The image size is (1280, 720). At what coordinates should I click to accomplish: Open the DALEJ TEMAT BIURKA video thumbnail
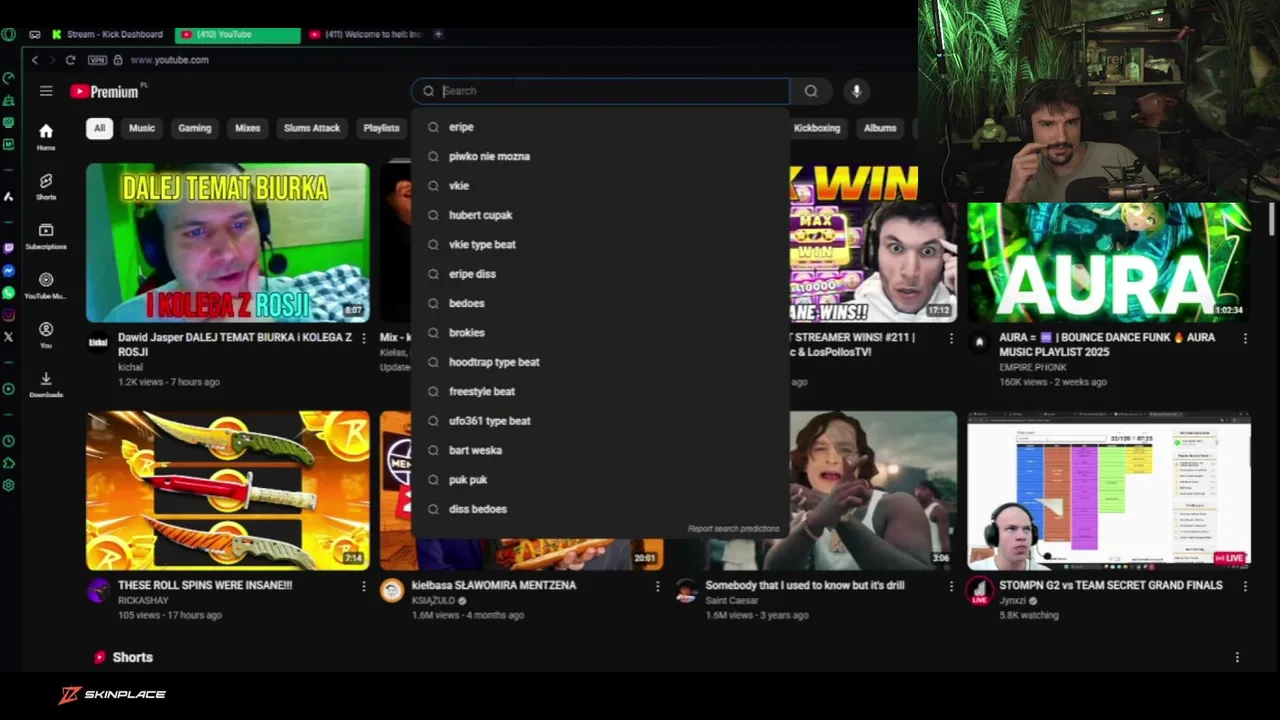227,243
